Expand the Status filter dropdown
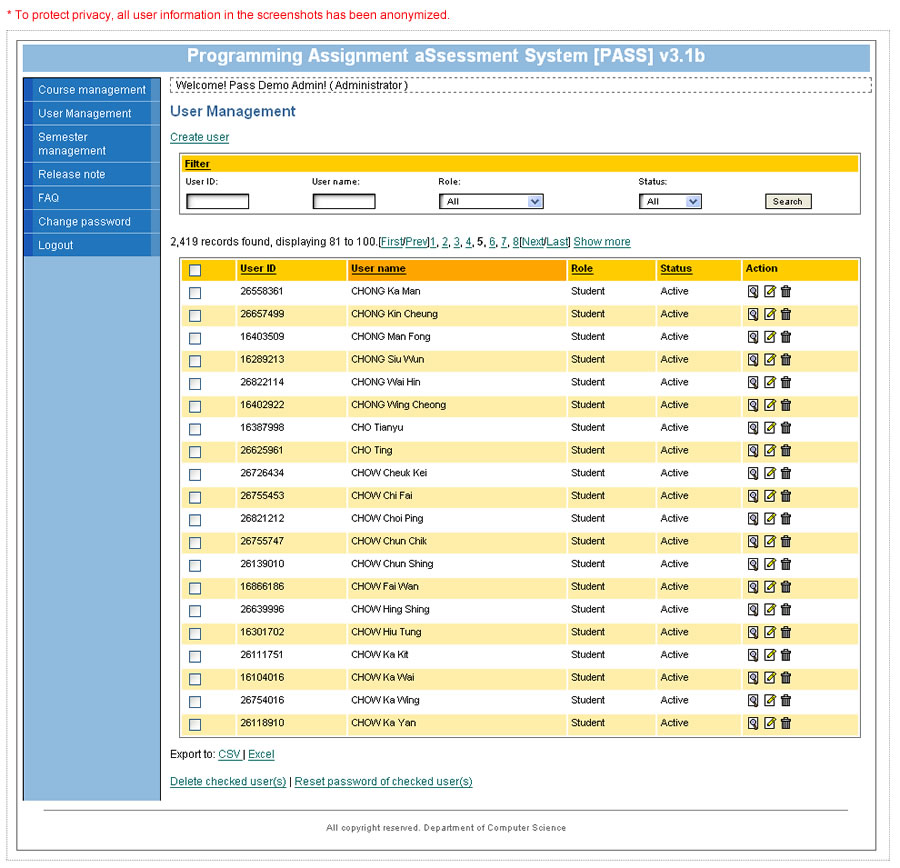The height and width of the screenshot is (868, 900). [670, 202]
